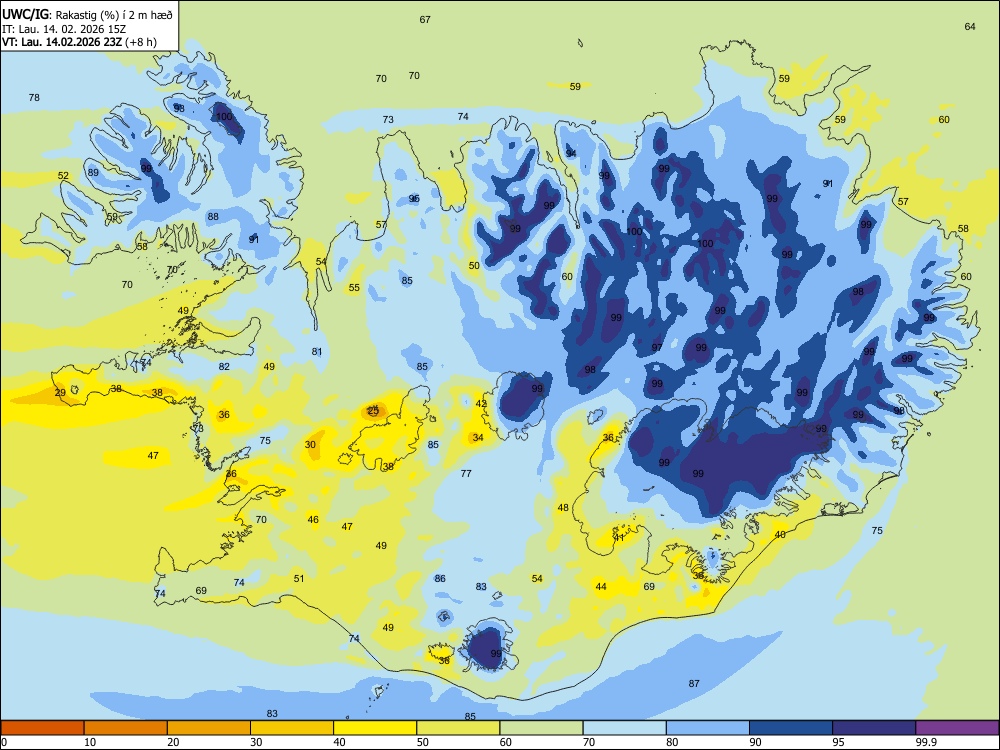The image size is (1000, 750).
Task: Click the map value '48' in the south-central area
Action: tap(563, 508)
